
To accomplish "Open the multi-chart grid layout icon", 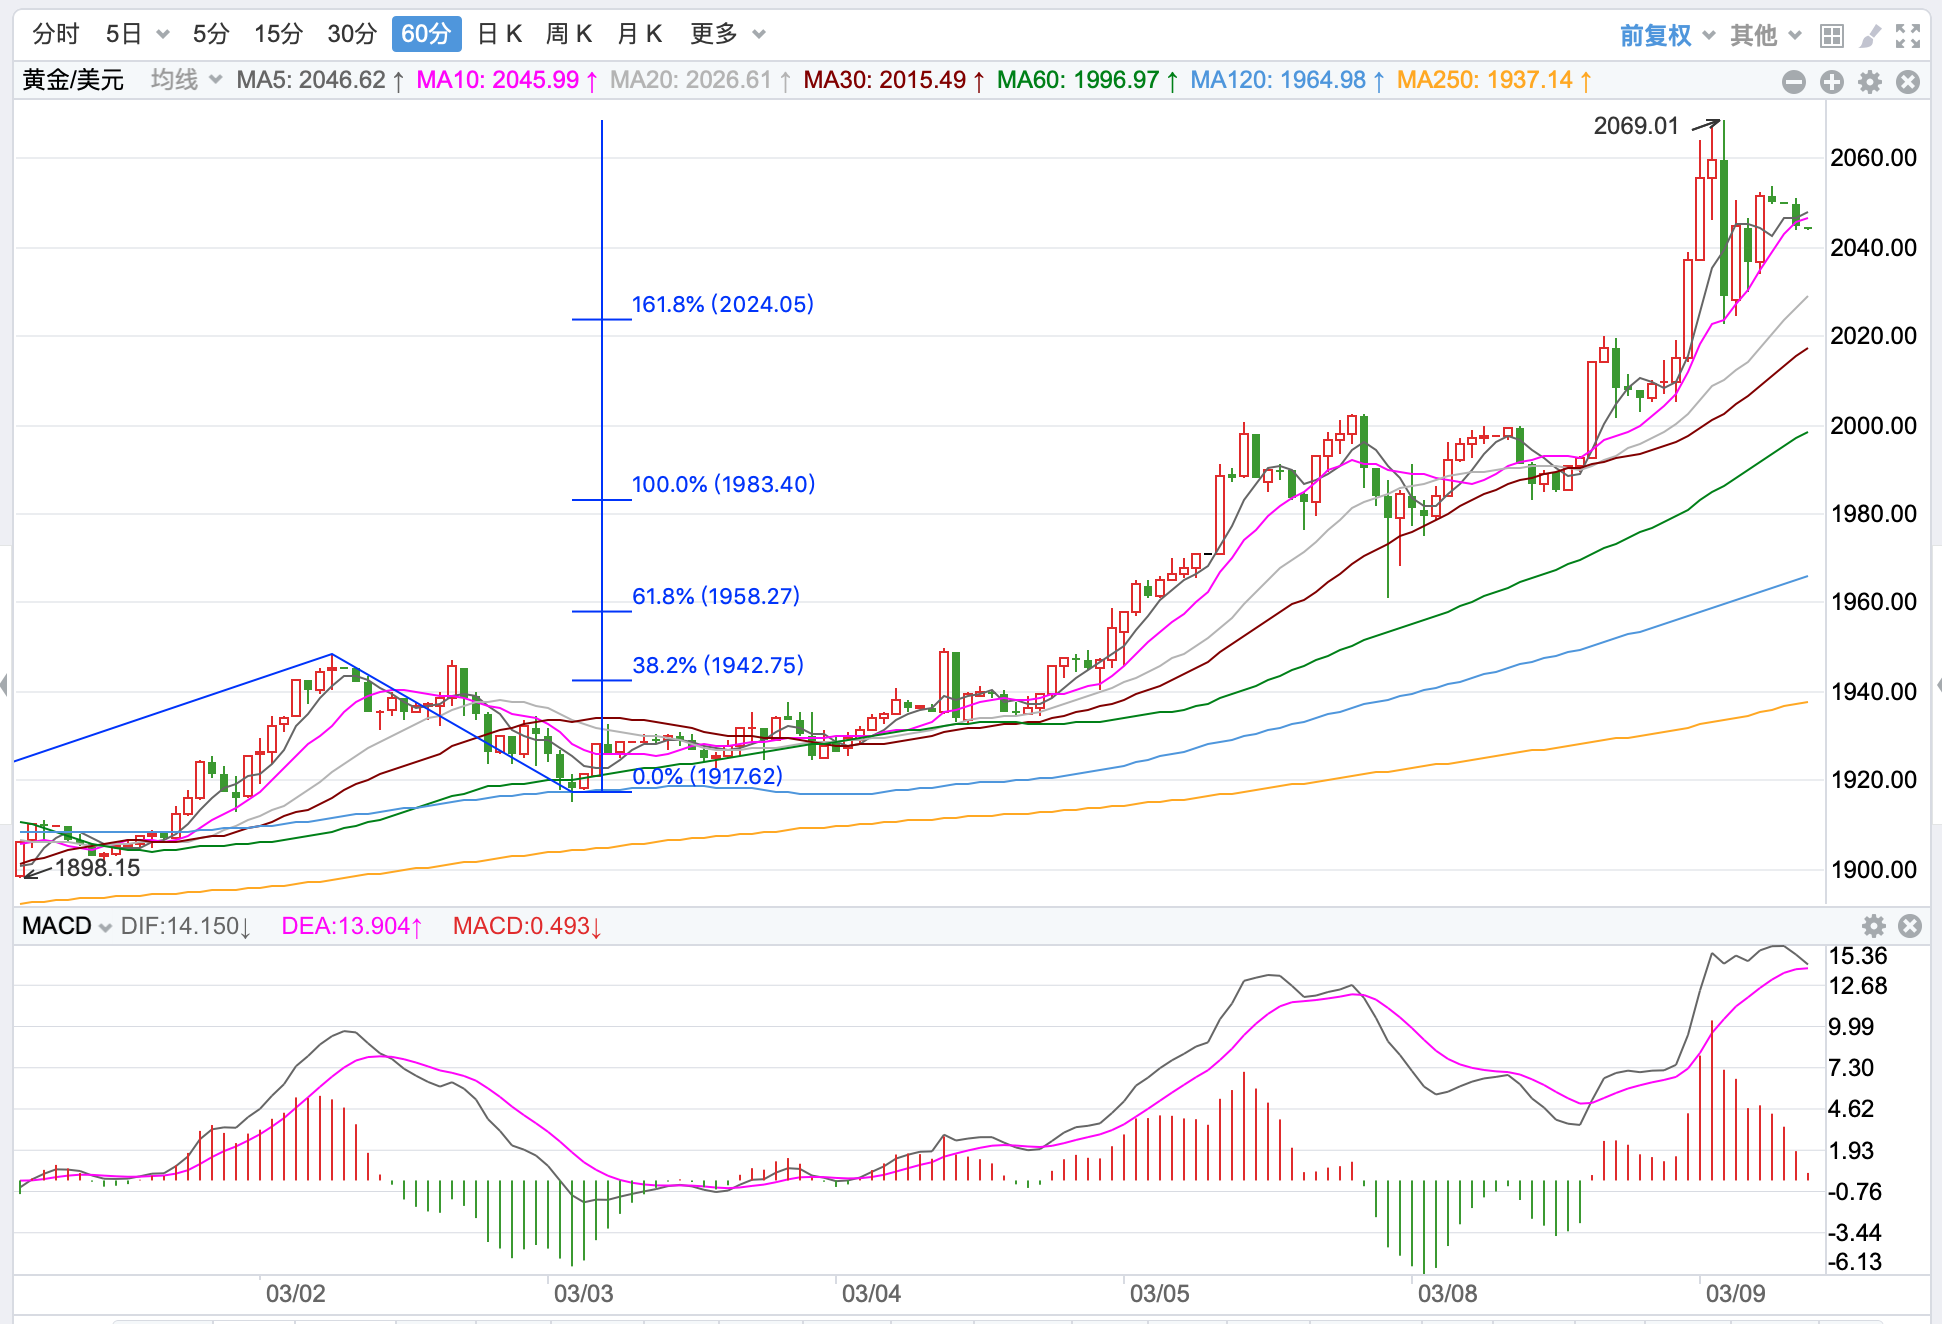I will (x=1832, y=36).
